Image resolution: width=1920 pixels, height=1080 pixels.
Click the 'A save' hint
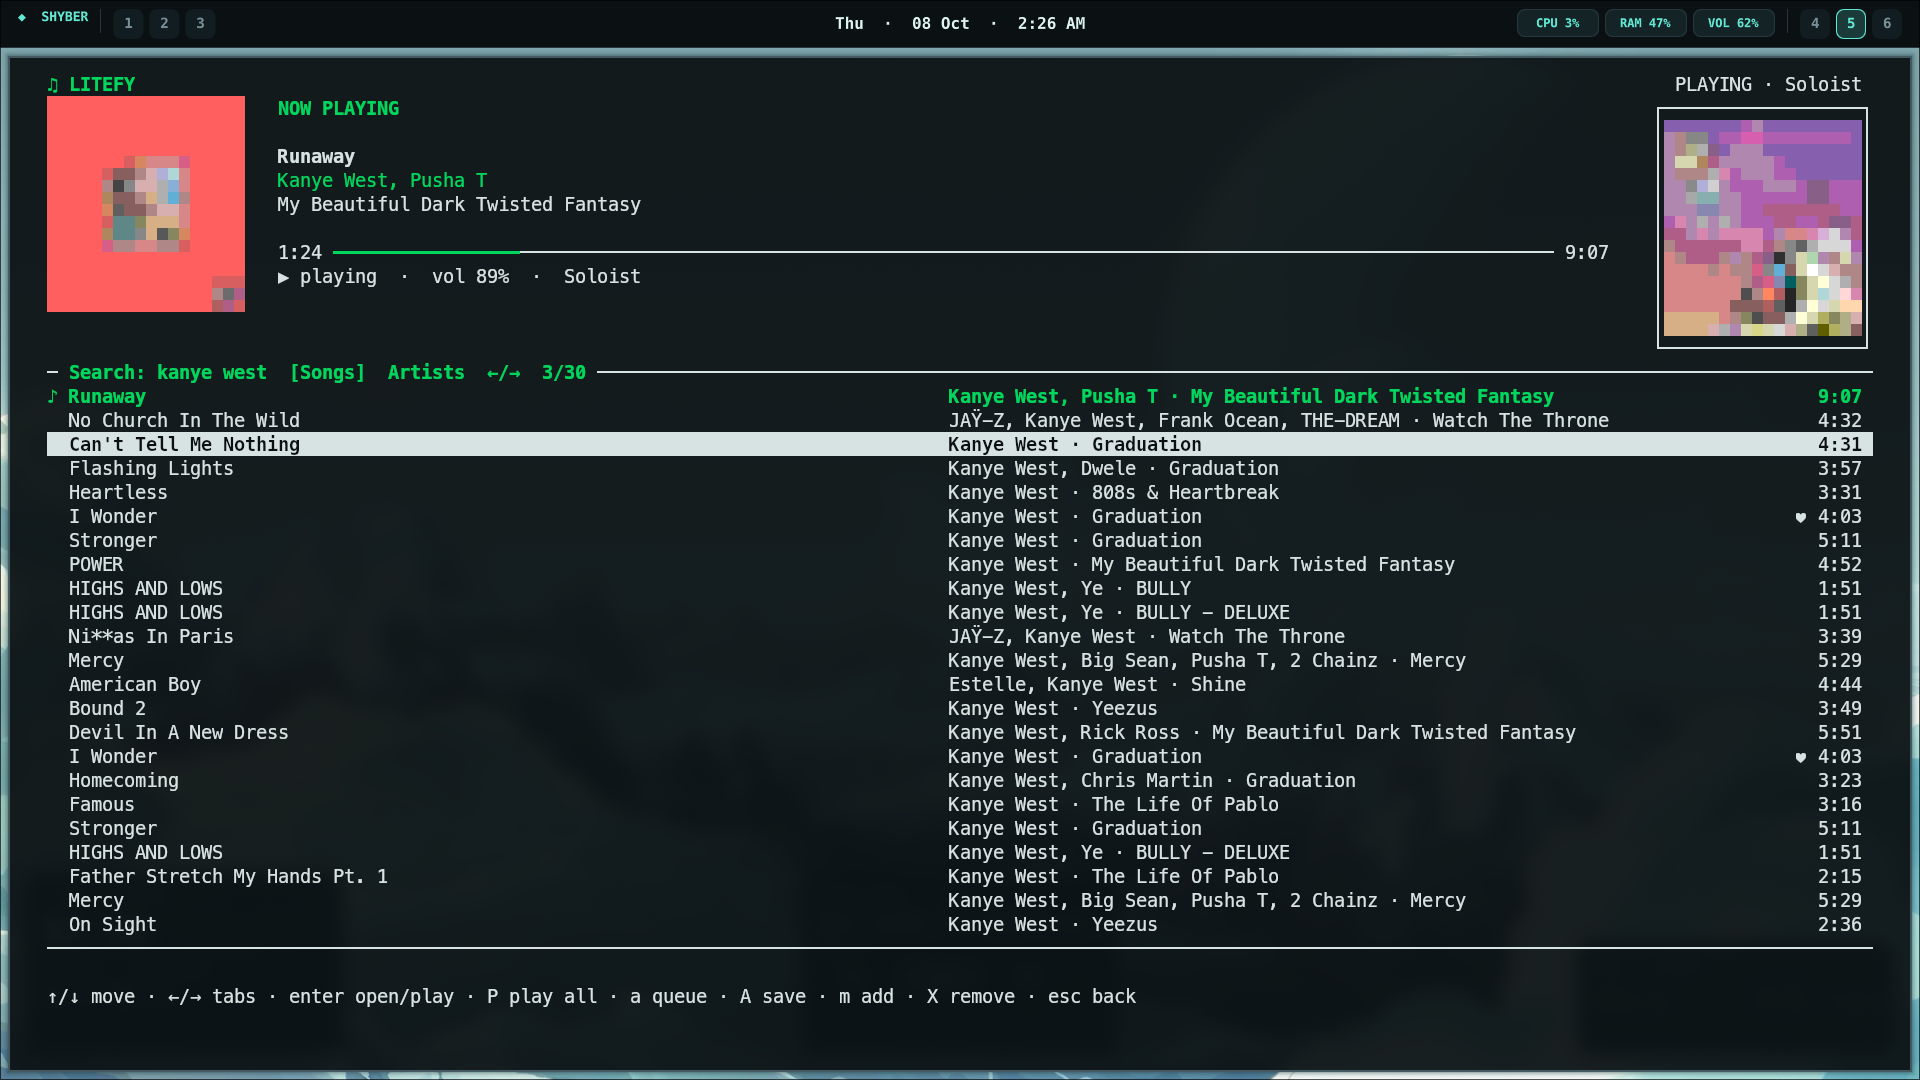(x=773, y=997)
